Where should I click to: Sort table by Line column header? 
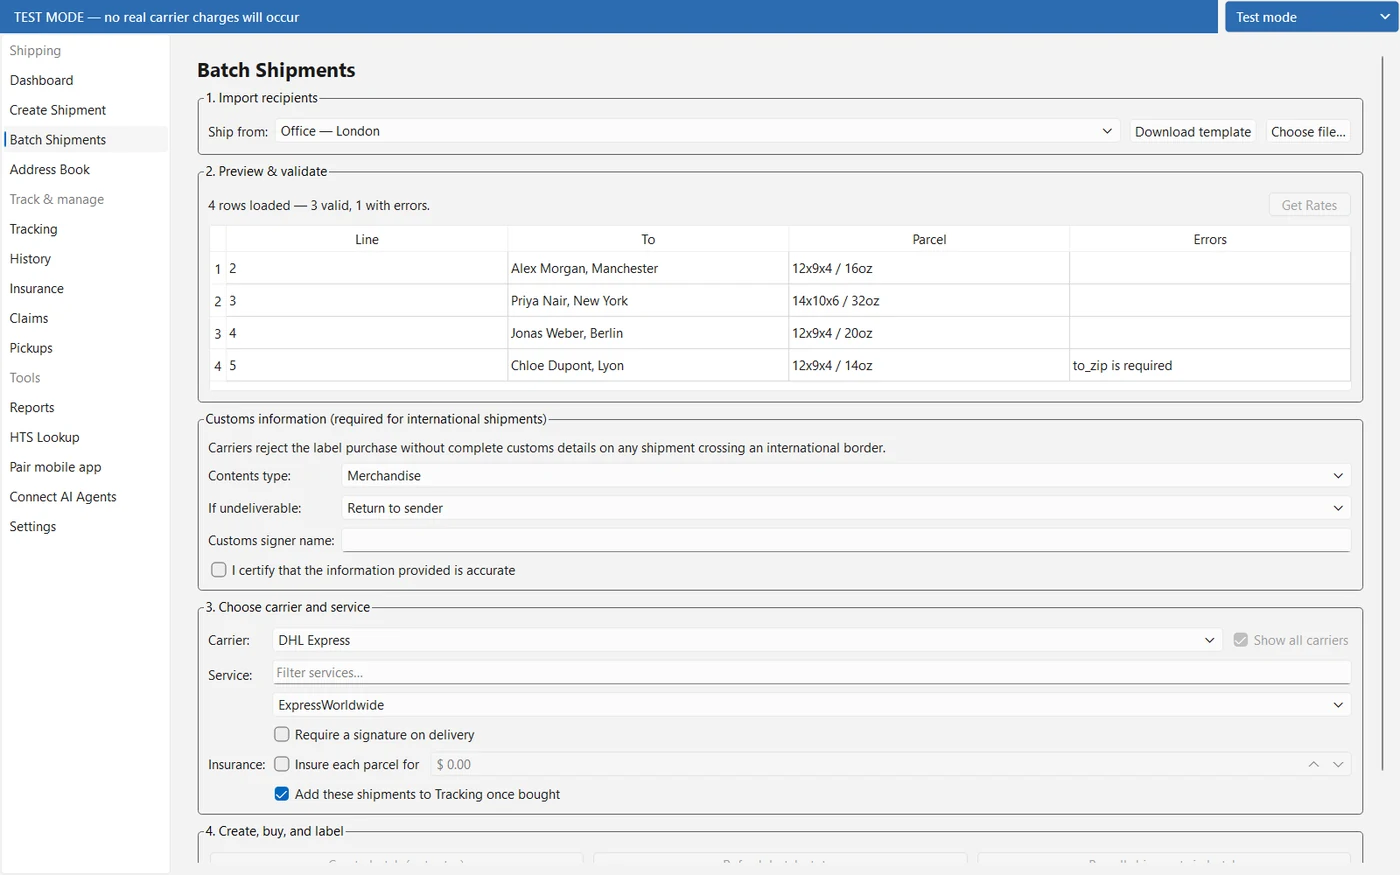tap(367, 240)
